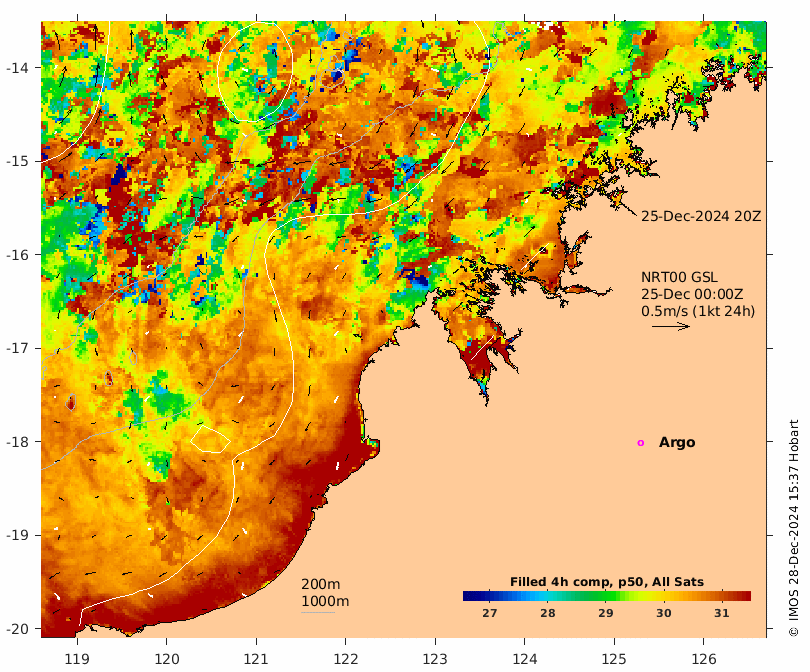Click the latitude axis label '-20'
This screenshot has width=810, height=672.
click(x=17, y=629)
